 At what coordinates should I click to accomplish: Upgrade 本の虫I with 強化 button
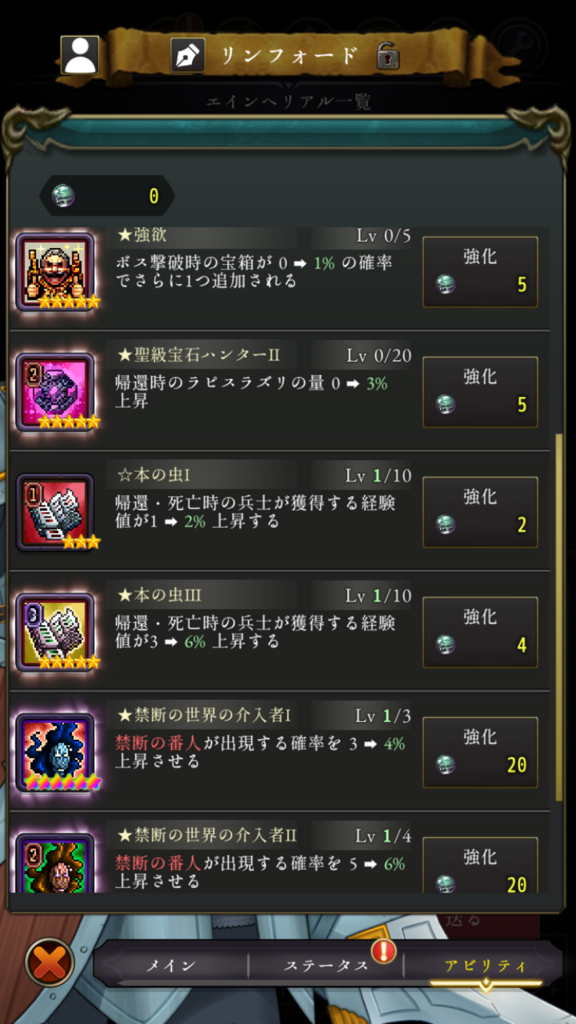[x=481, y=512]
